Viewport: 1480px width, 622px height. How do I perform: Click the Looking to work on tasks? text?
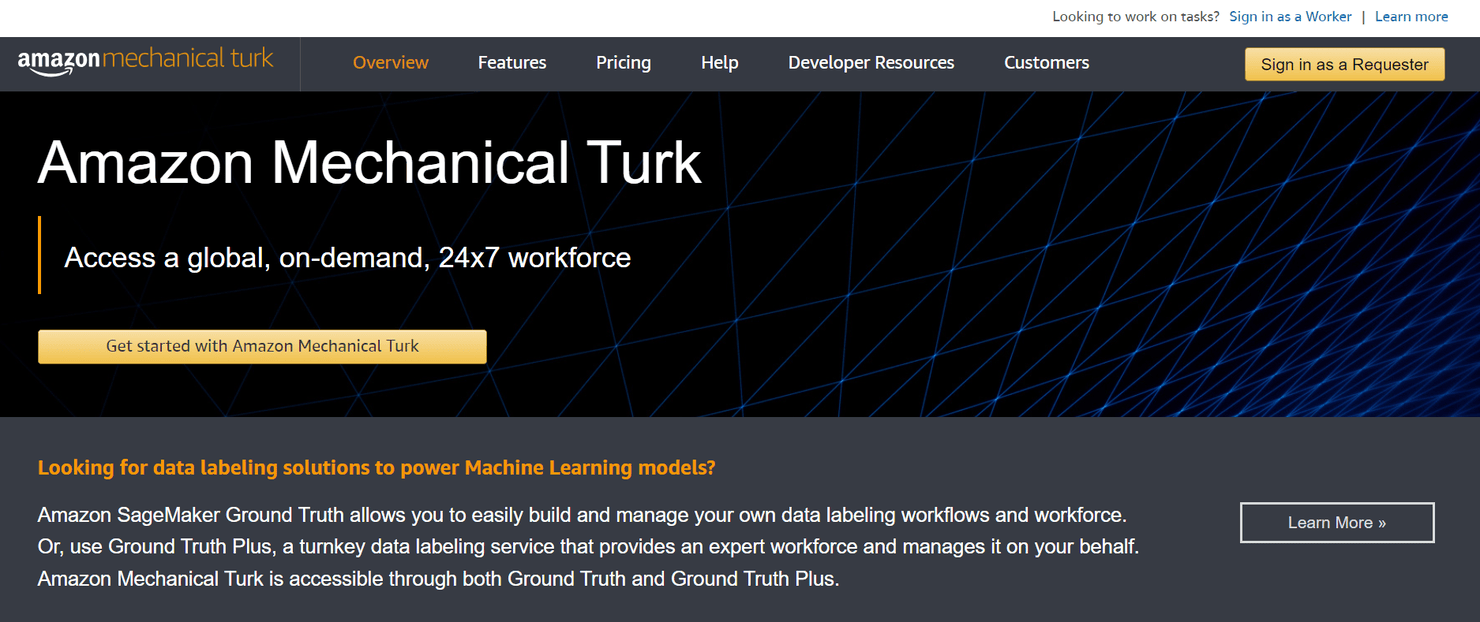[1136, 17]
